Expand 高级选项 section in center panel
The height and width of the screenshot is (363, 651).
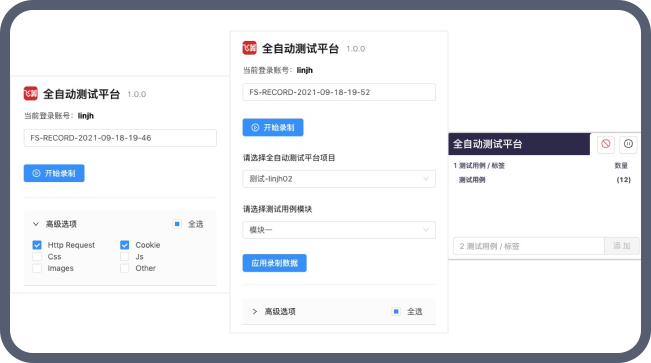pos(255,311)
